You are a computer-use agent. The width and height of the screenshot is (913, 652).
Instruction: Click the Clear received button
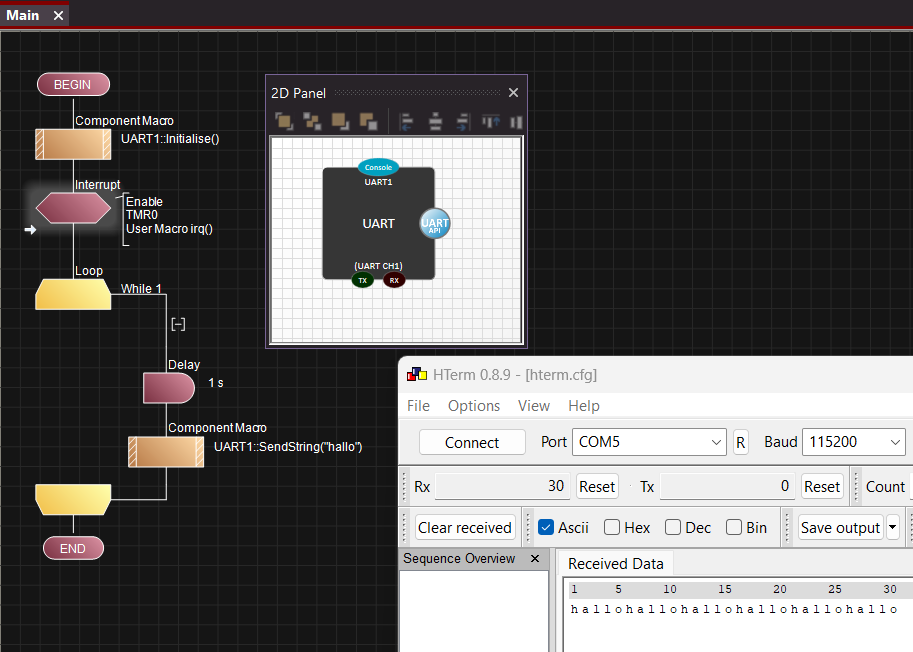pos(465,527)
